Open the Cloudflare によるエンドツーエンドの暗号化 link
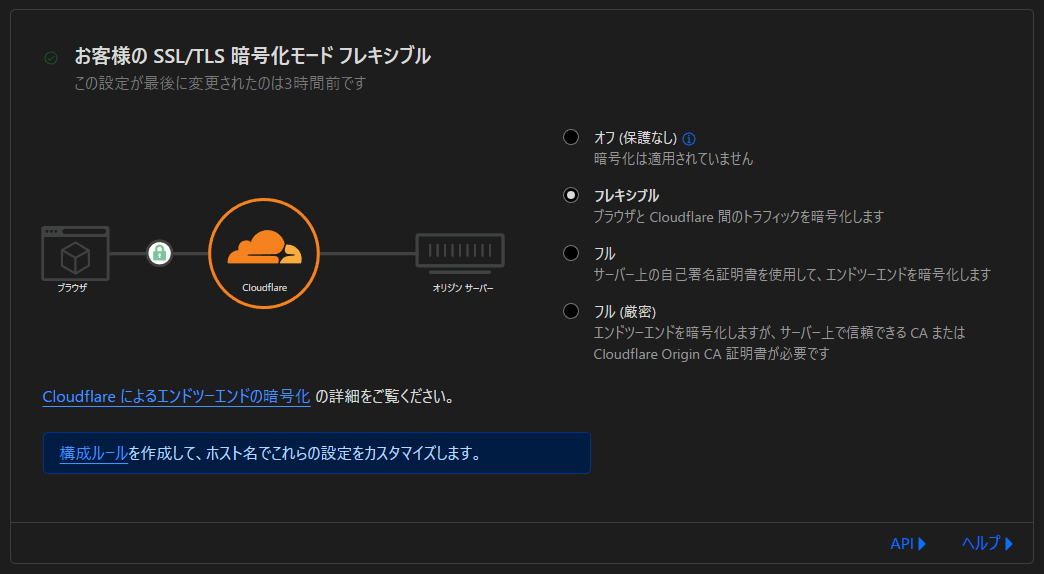Screen dimensions: 1044x574 click(x=176, y=397)
